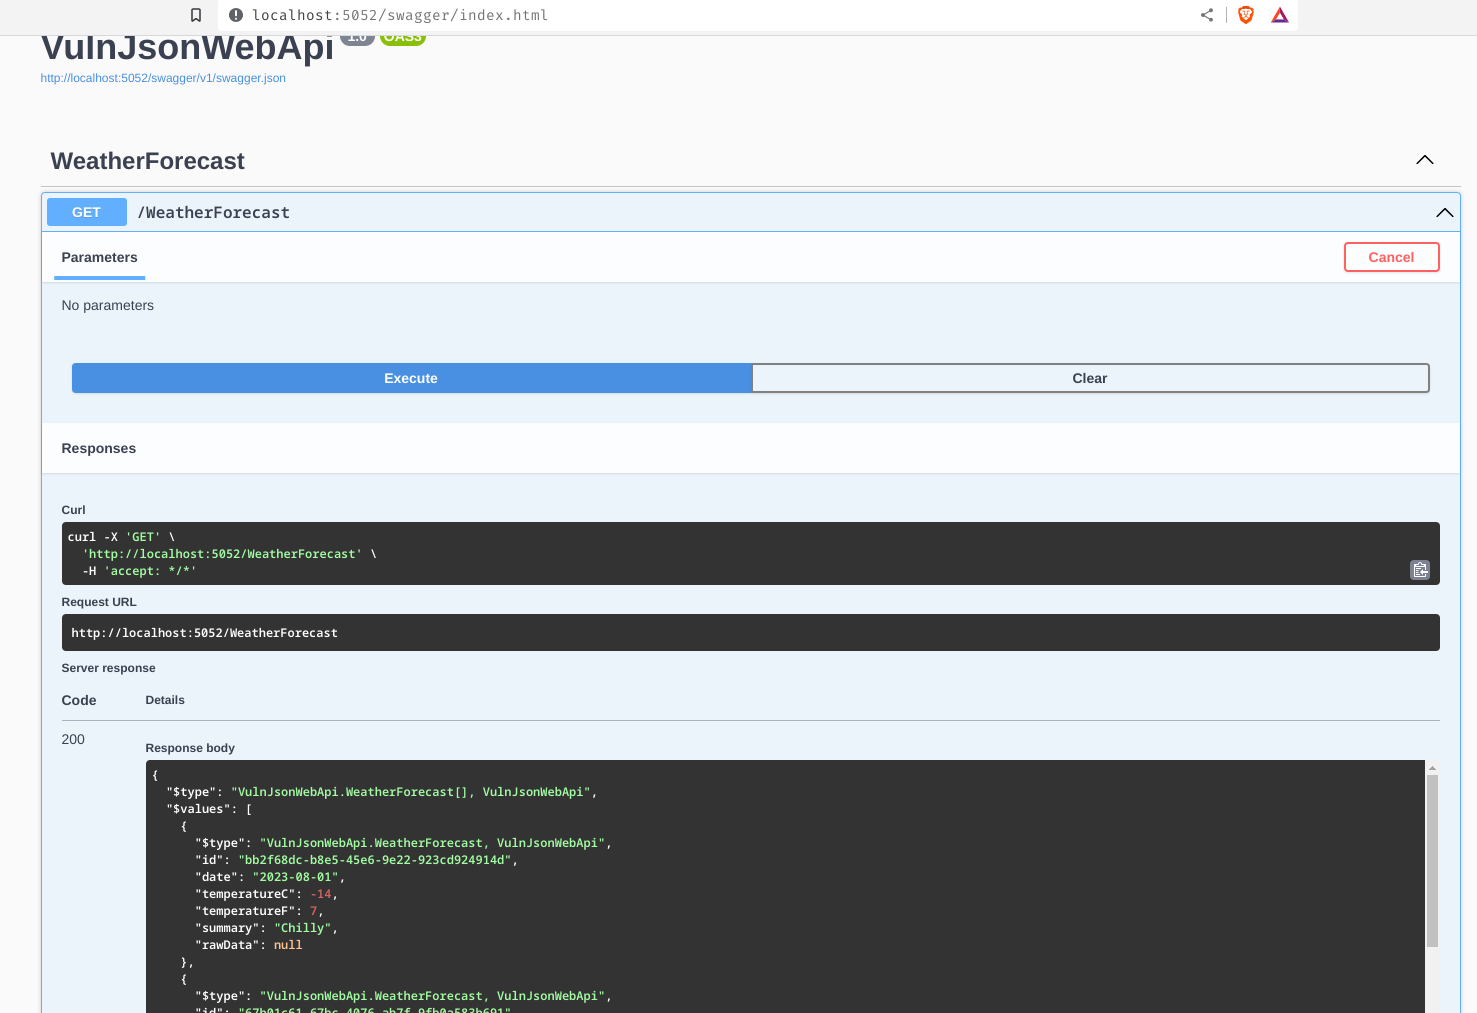This screenshot has width=1477, height=1013.
Task: Click the 'accept: */*' header text
Action: click(150, 571)
